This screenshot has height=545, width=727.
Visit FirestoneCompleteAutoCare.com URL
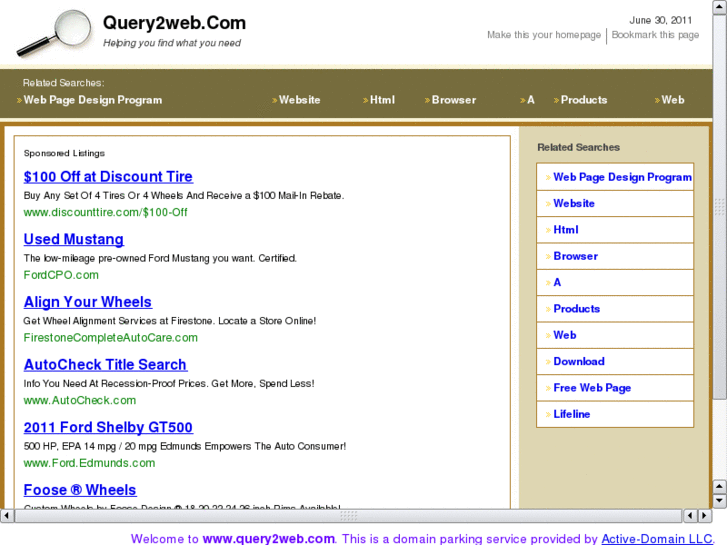point(110,338)
